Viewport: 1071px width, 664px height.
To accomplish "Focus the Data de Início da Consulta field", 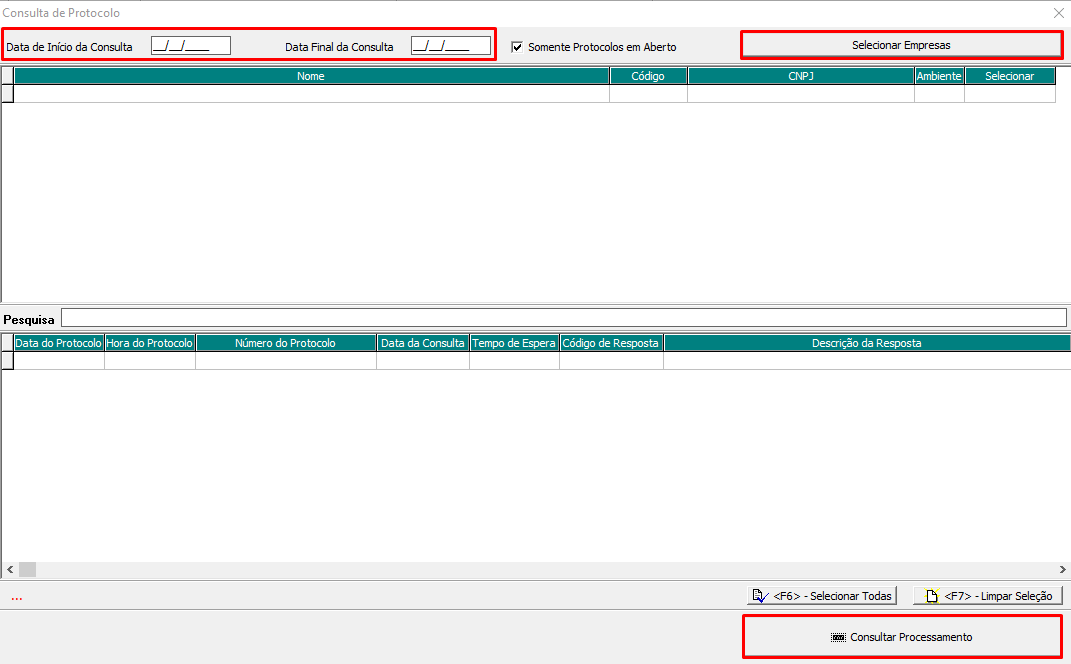I will click(191, 46).
